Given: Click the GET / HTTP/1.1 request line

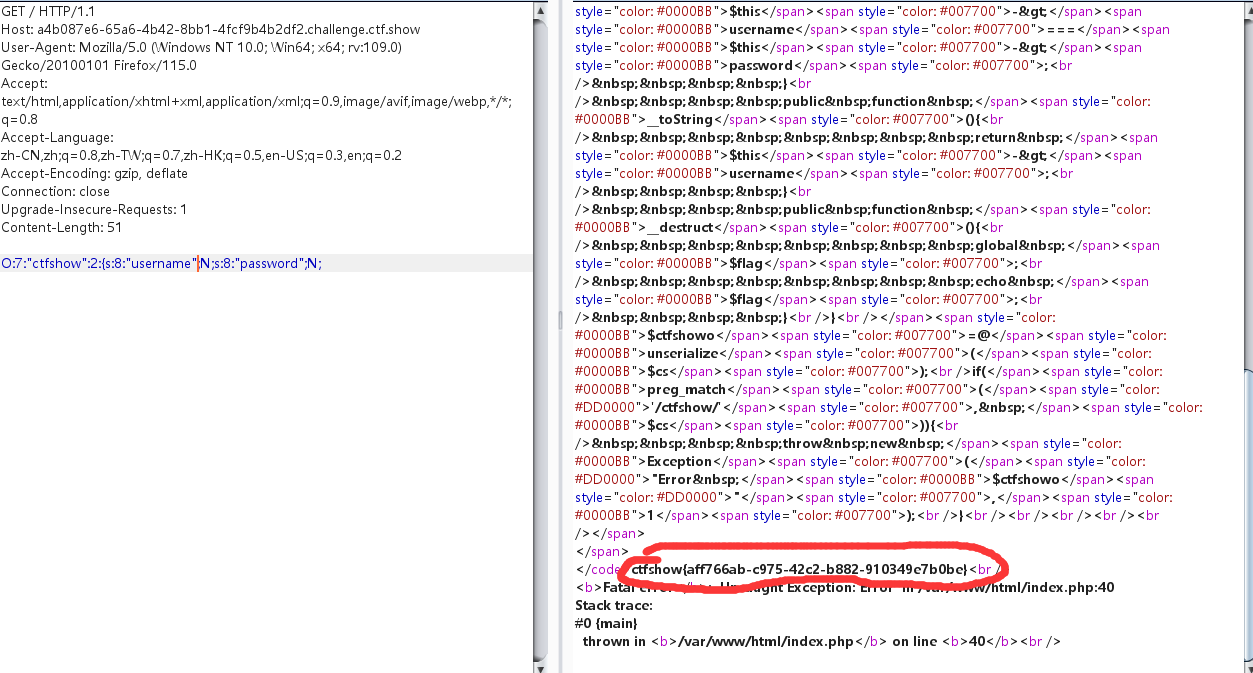Looking at the screenshot, I should coord(49,11).
